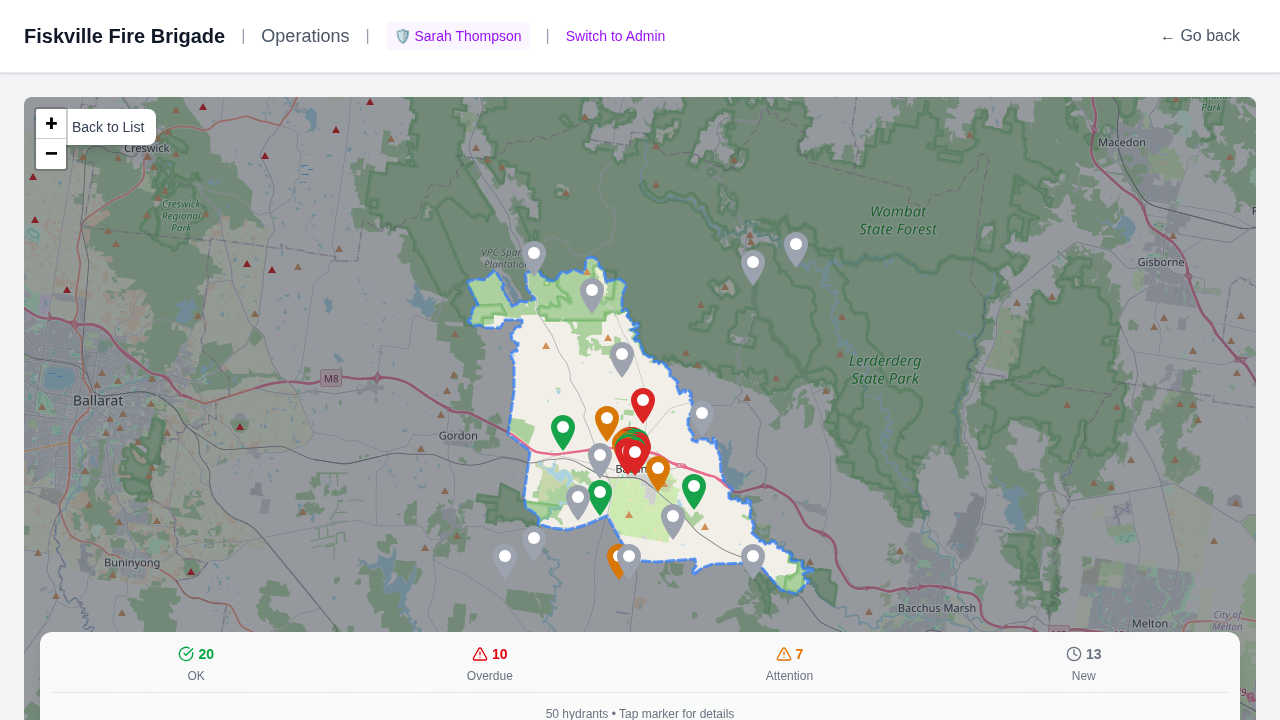
Task: Click the Creswick Regional Park label
Action: point(181,215)
